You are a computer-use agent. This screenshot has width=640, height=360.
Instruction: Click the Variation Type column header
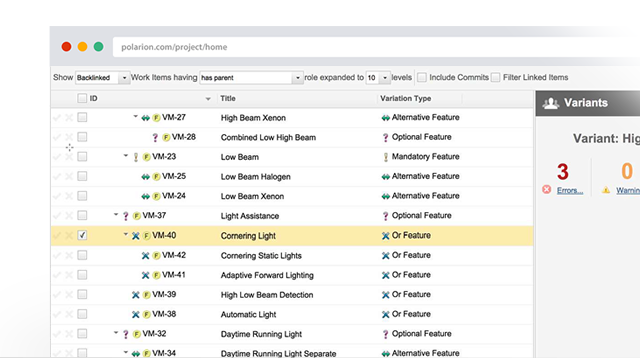[x=405, y=98]
